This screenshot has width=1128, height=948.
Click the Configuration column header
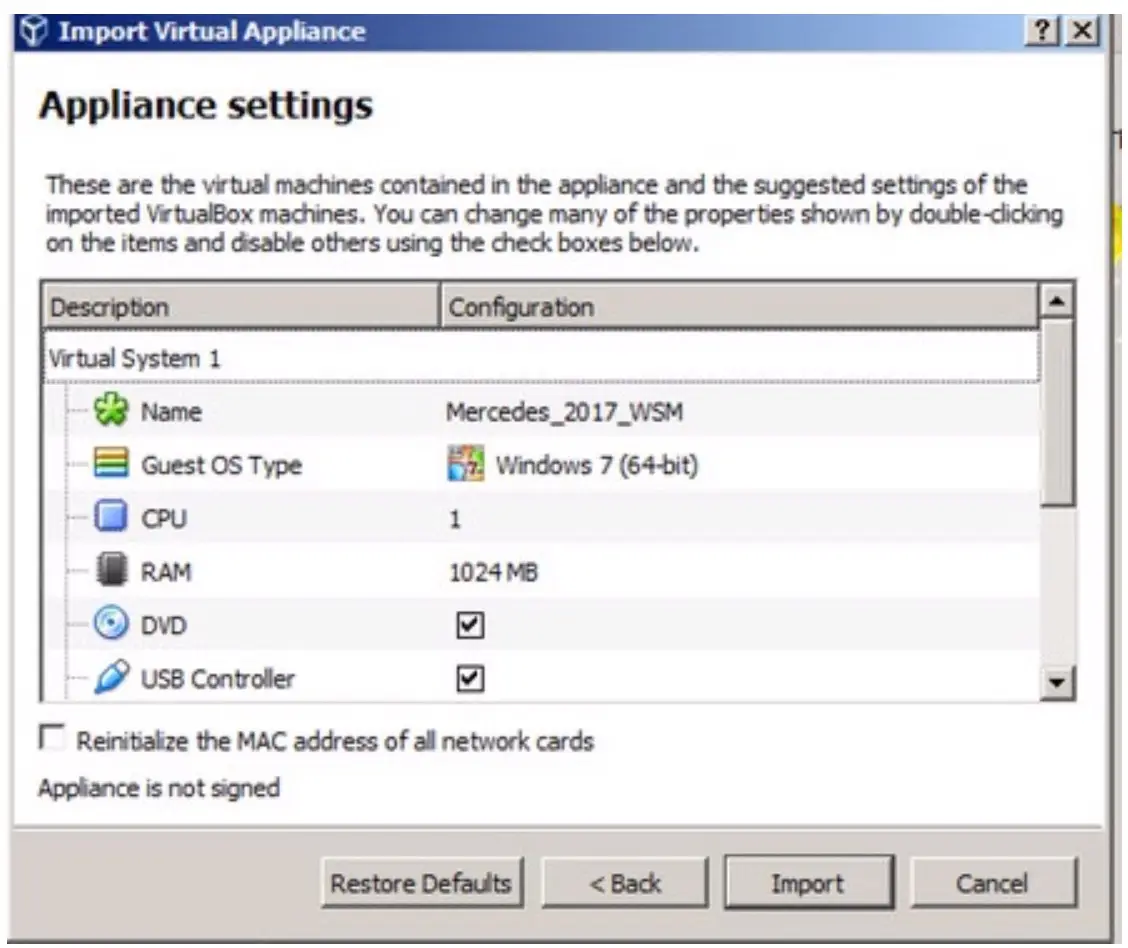pos(737,307)
